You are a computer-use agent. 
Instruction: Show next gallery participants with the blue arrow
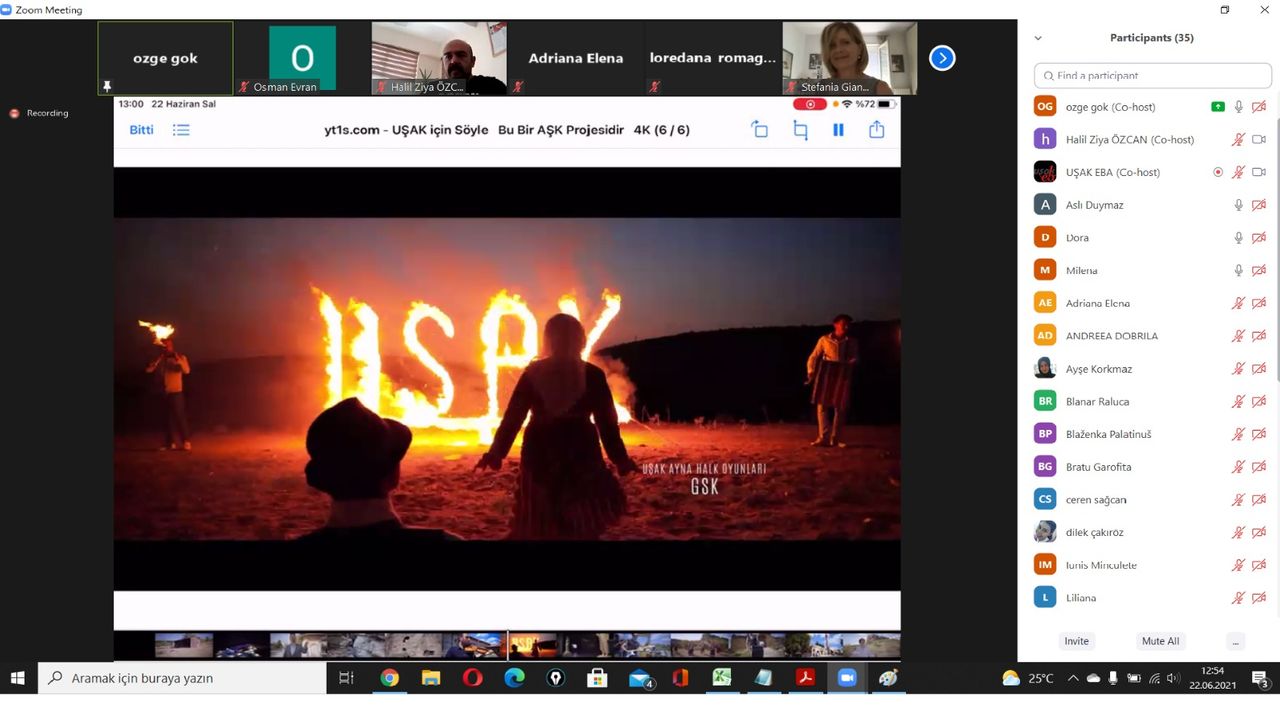942,58
